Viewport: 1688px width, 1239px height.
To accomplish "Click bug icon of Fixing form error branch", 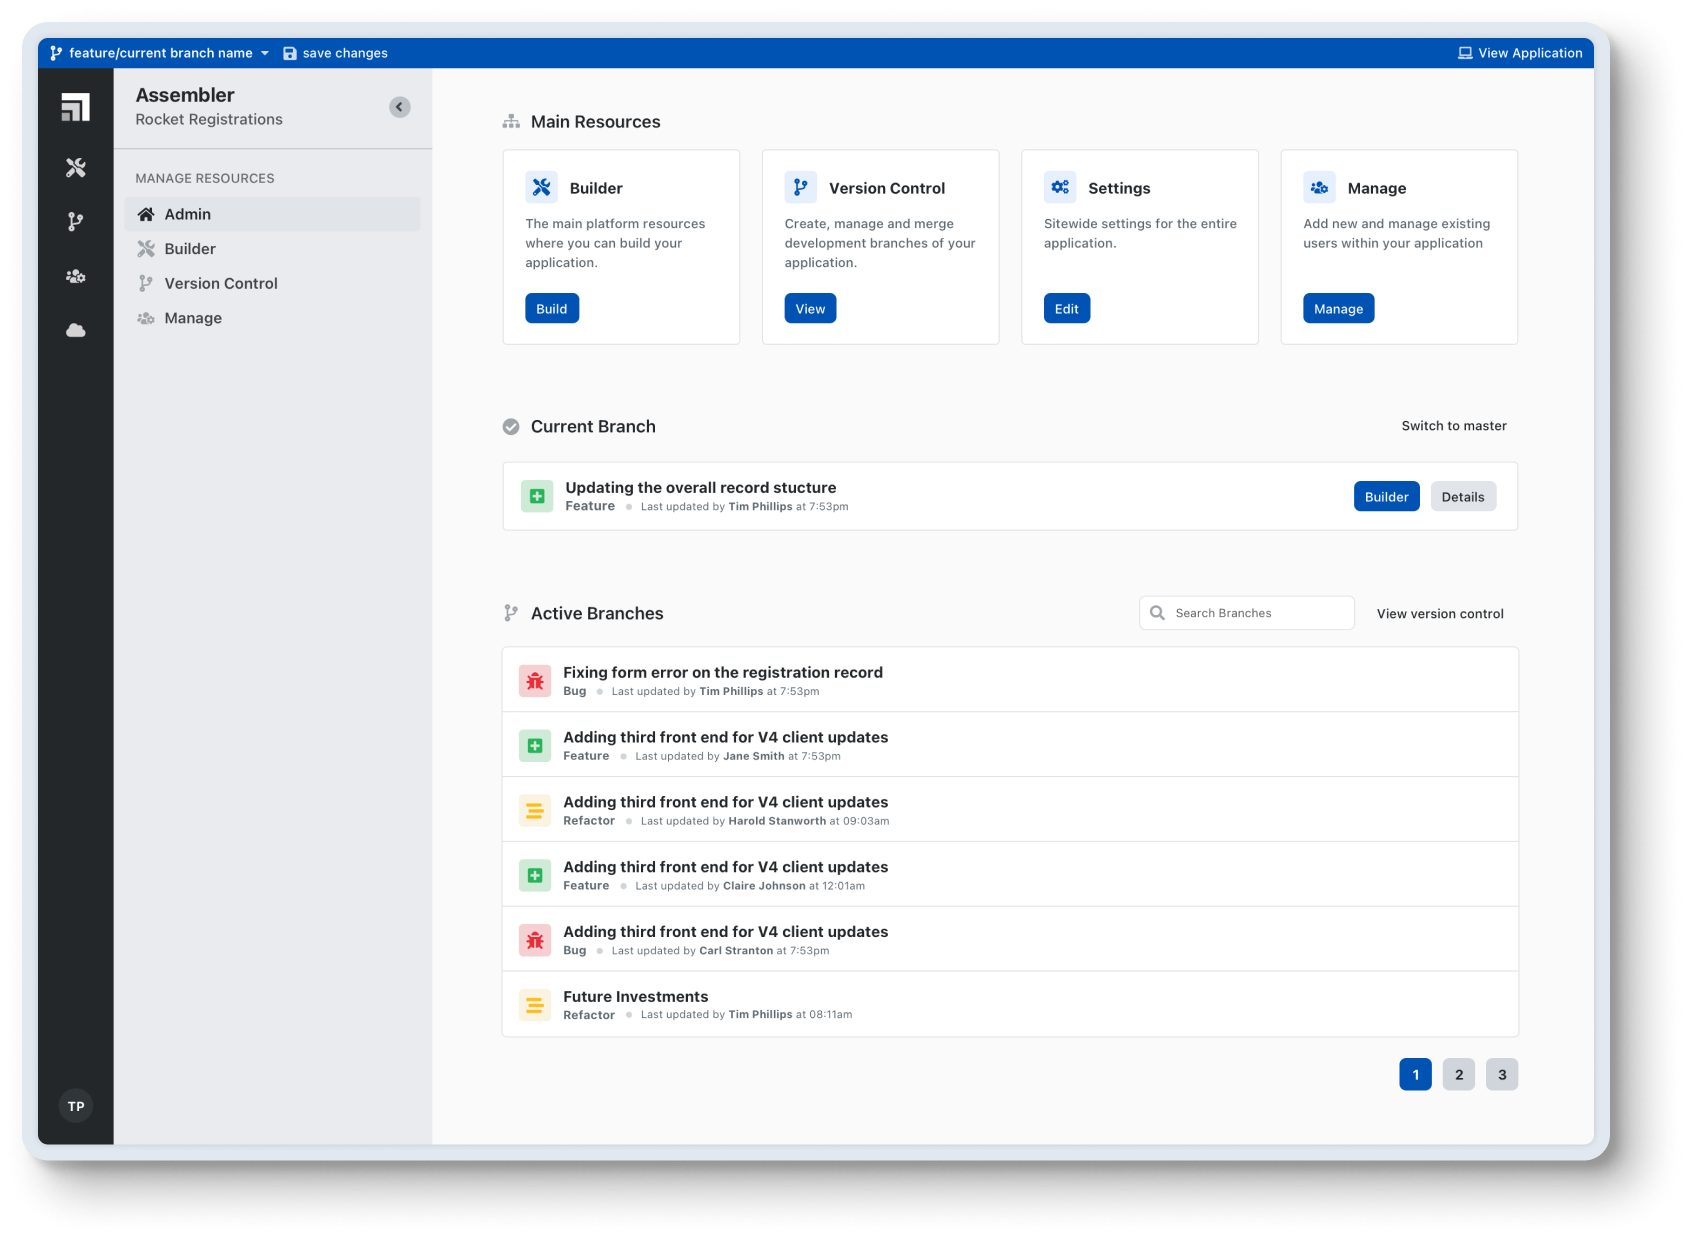I will coord(535,681).
